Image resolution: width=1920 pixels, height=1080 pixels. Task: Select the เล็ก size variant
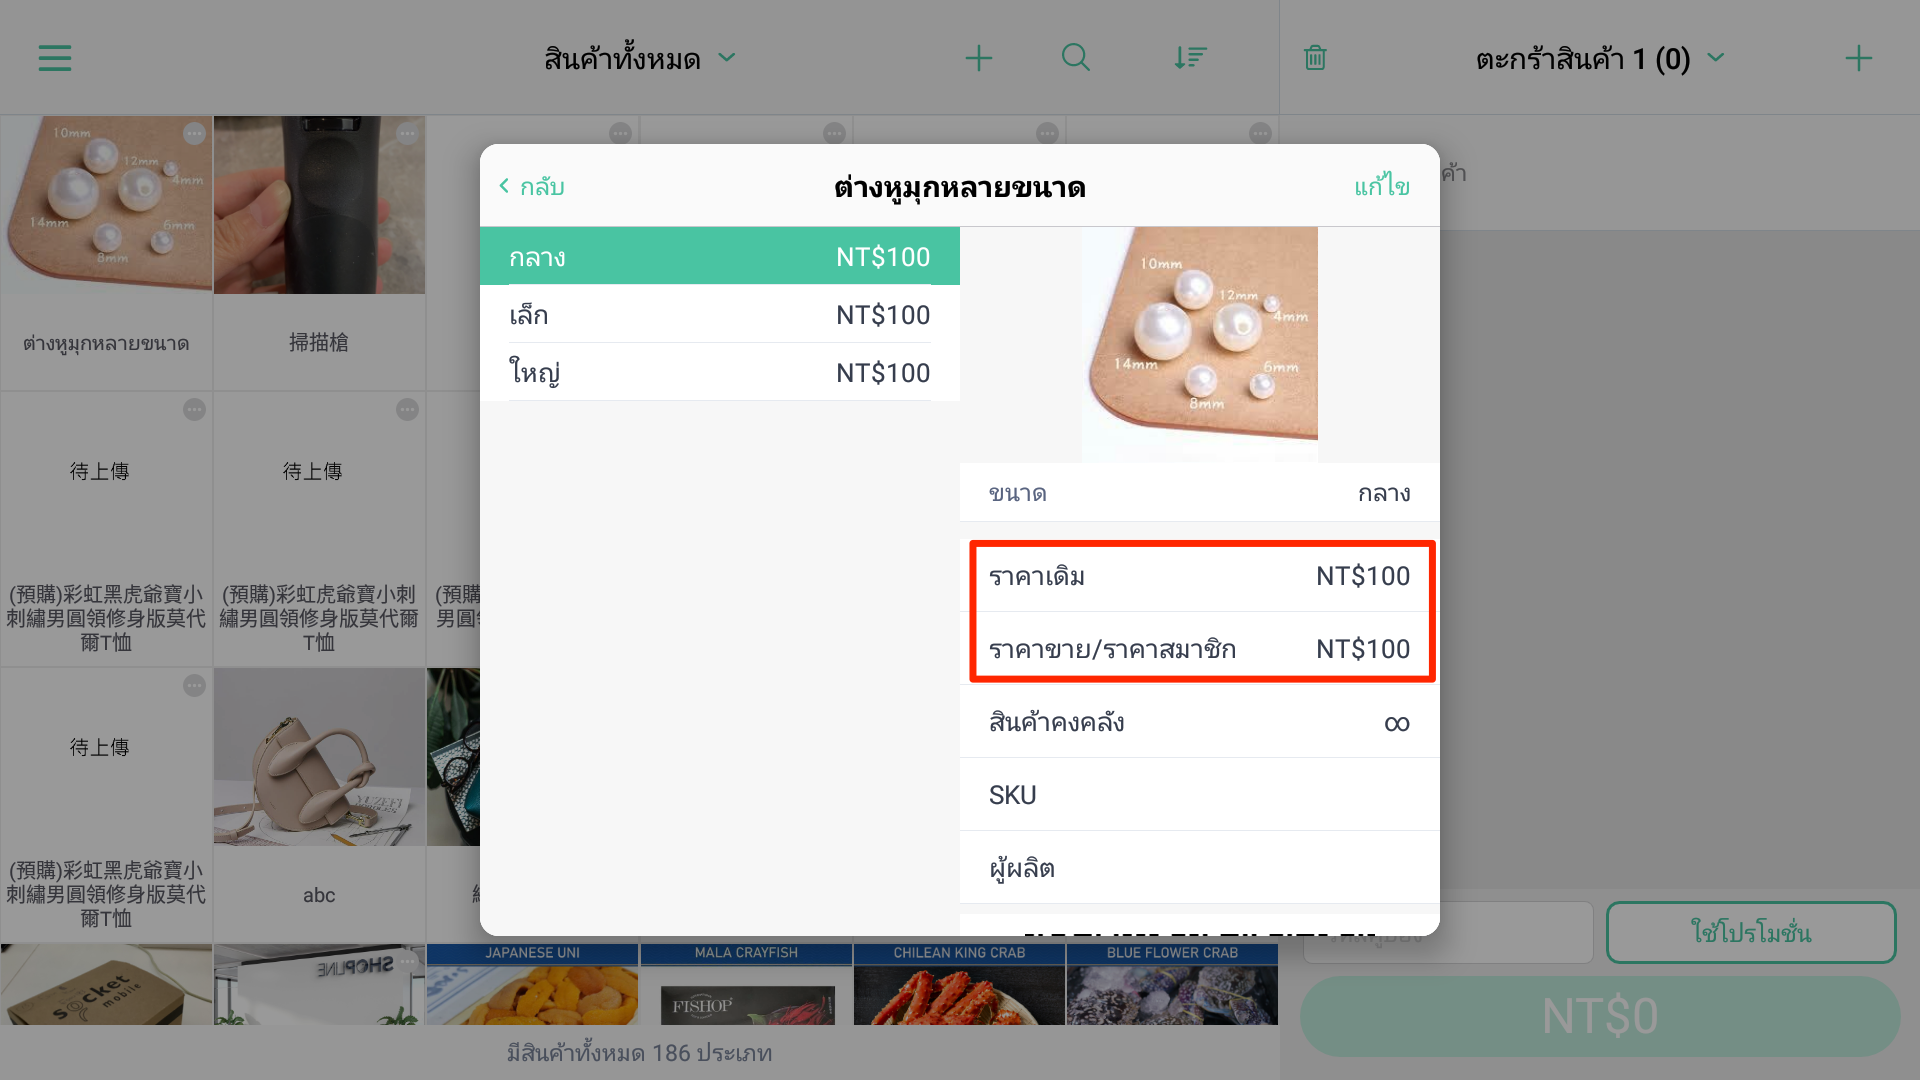coord(720,315)
